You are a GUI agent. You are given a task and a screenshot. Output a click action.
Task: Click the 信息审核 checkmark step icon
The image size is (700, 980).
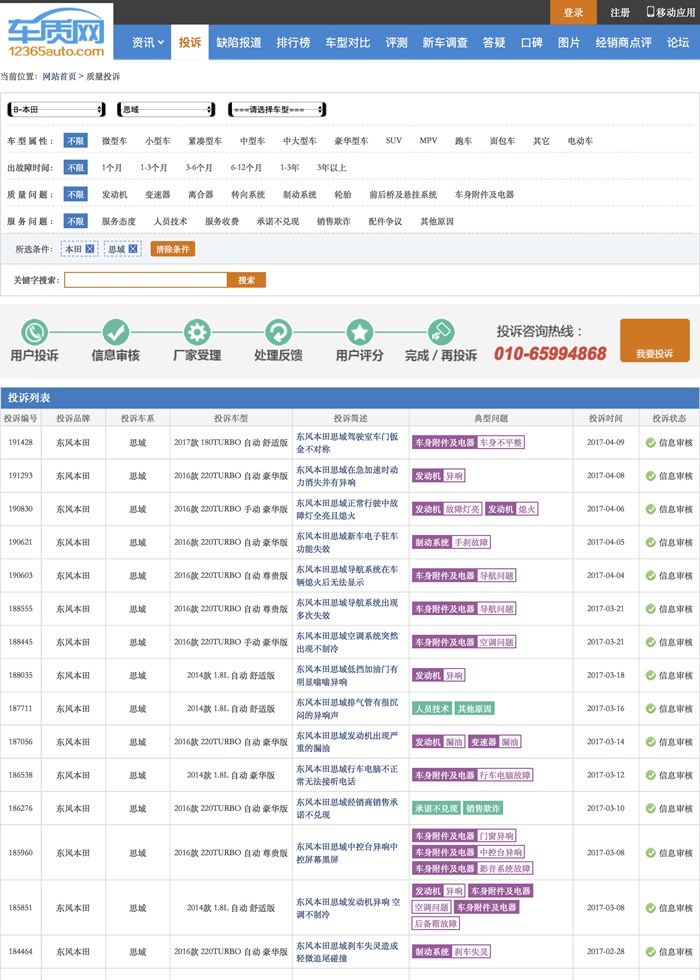pyautogui.click(x=116, y=332)
